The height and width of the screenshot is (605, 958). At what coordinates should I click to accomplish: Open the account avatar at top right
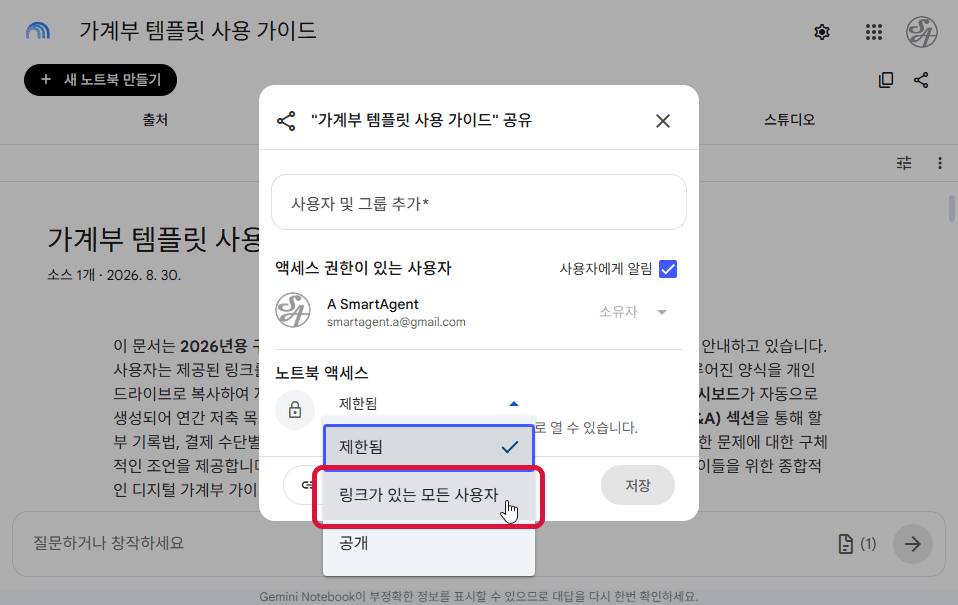[921, 32]
